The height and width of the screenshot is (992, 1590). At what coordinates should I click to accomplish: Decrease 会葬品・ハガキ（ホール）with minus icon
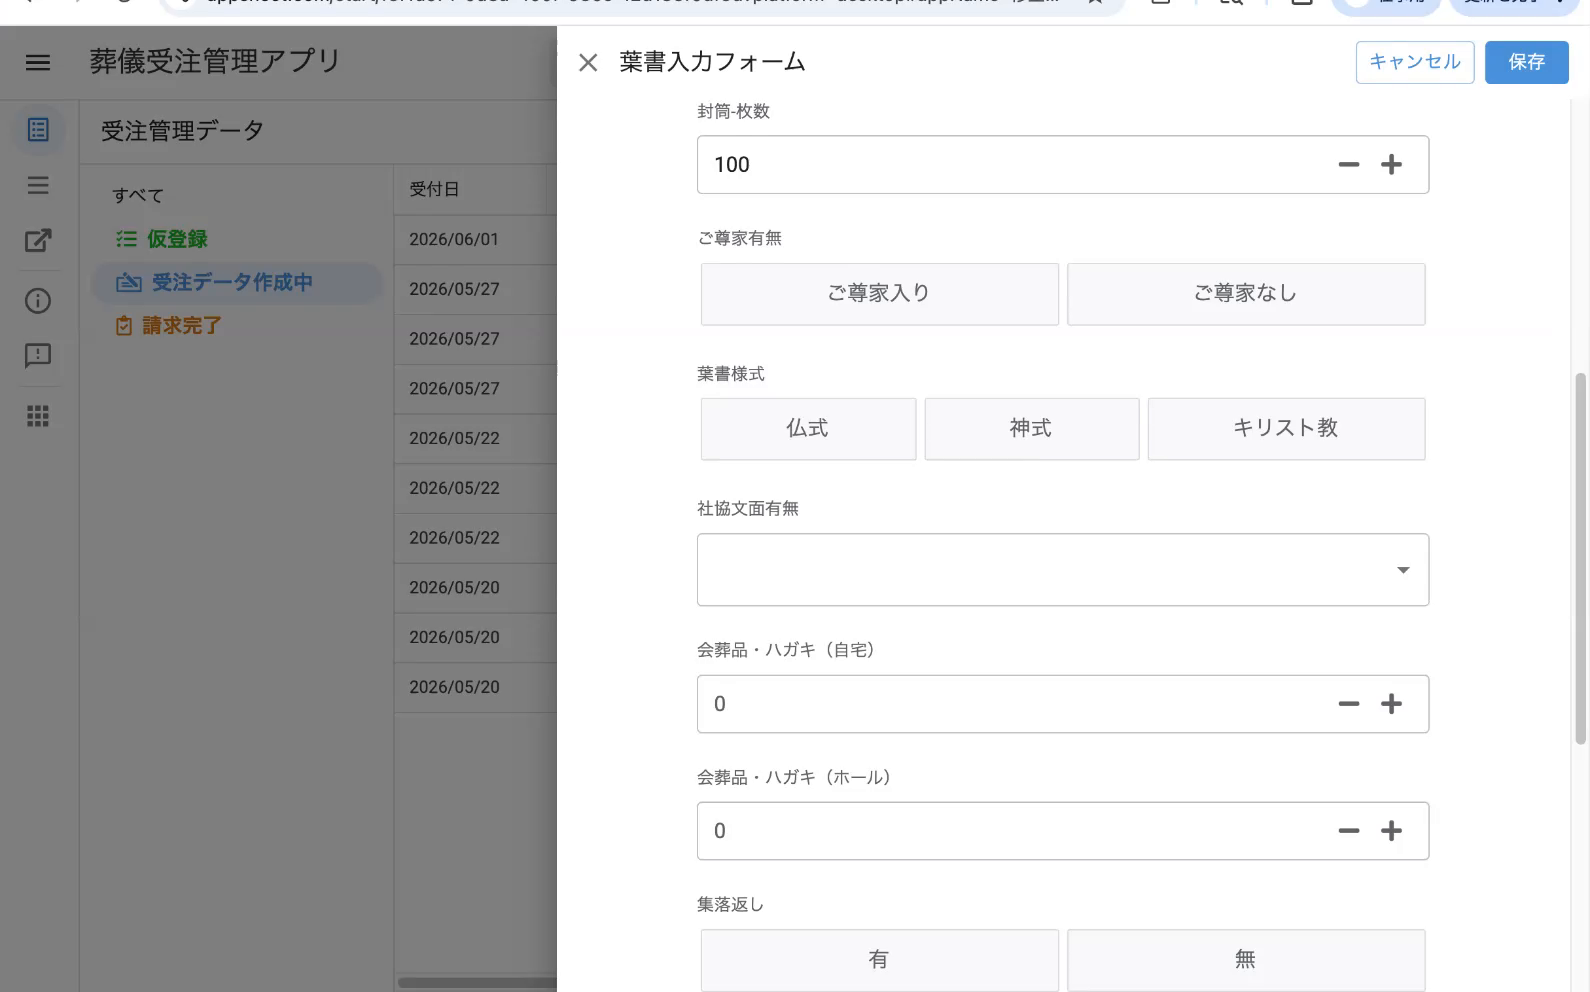1349,831
